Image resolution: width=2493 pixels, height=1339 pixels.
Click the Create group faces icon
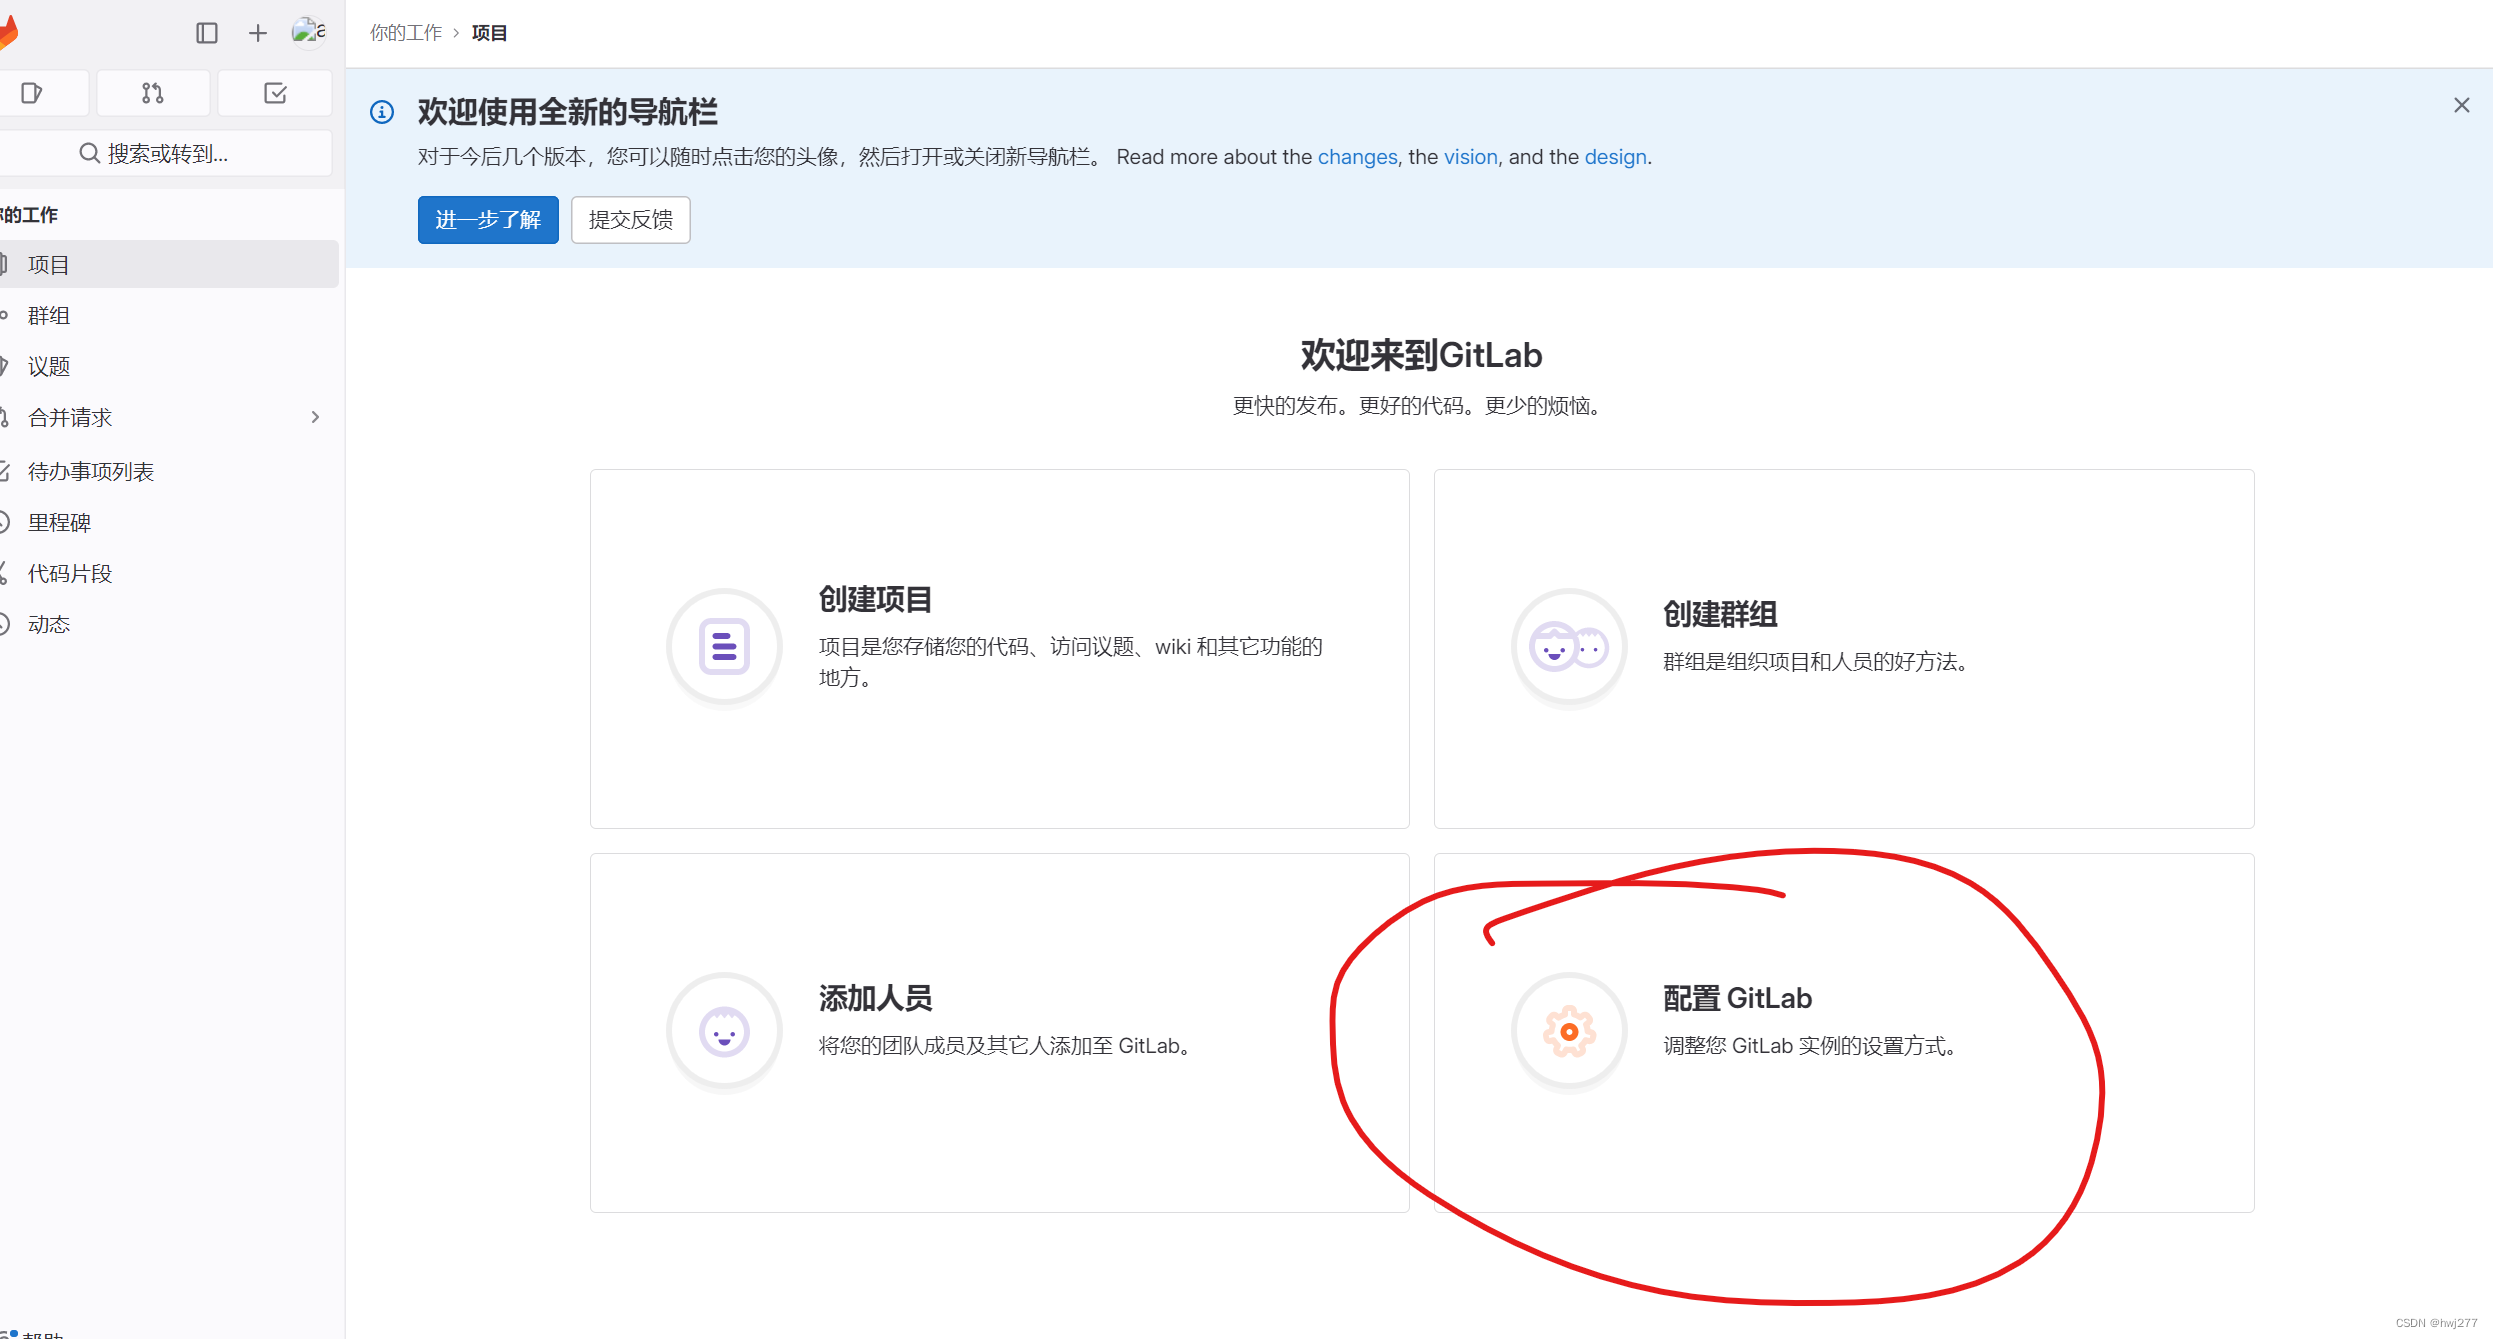coord(1569,647)
